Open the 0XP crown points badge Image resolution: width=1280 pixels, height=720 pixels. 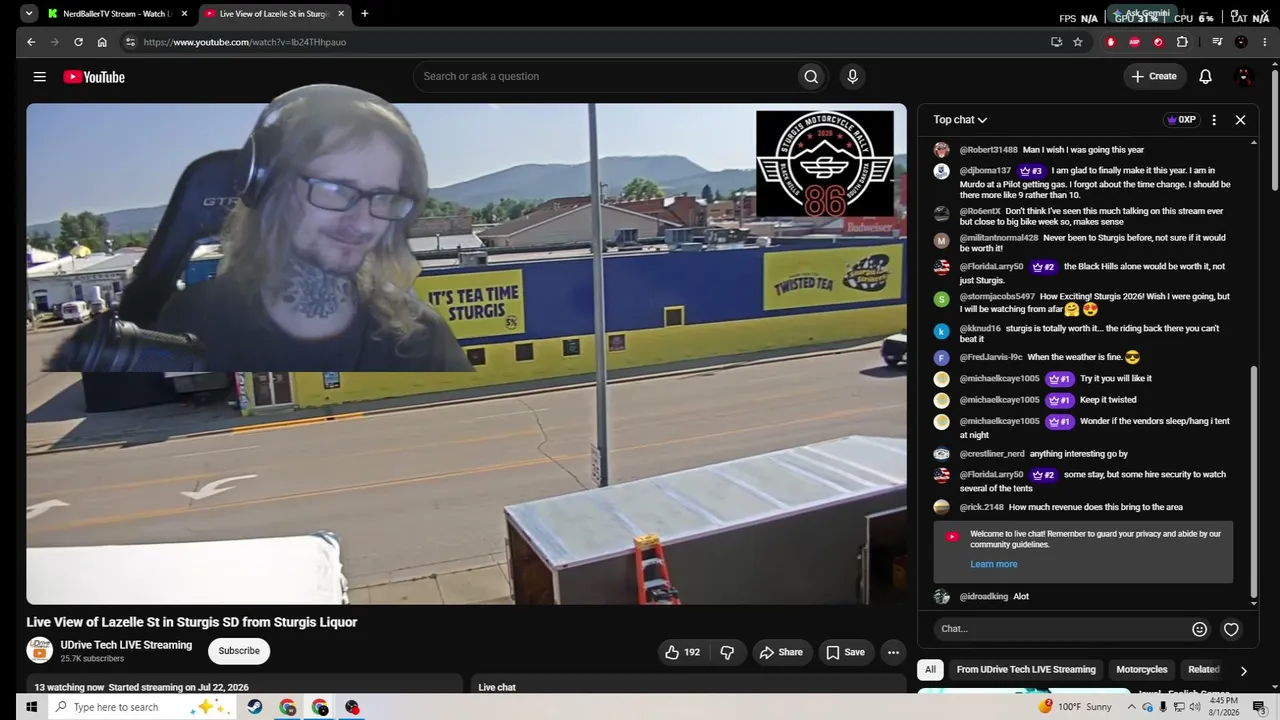(x=1180, y=120)
